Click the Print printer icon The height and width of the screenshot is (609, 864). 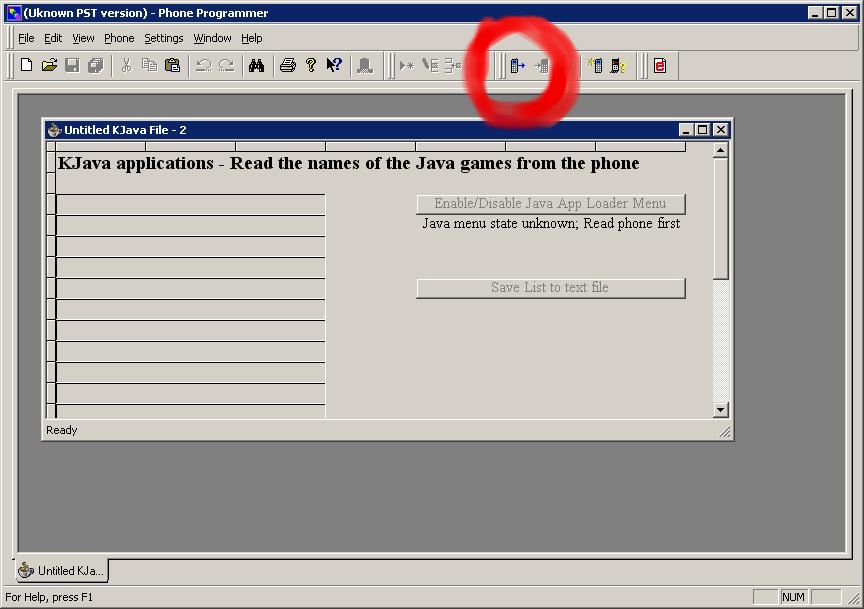tap(288, 66)
